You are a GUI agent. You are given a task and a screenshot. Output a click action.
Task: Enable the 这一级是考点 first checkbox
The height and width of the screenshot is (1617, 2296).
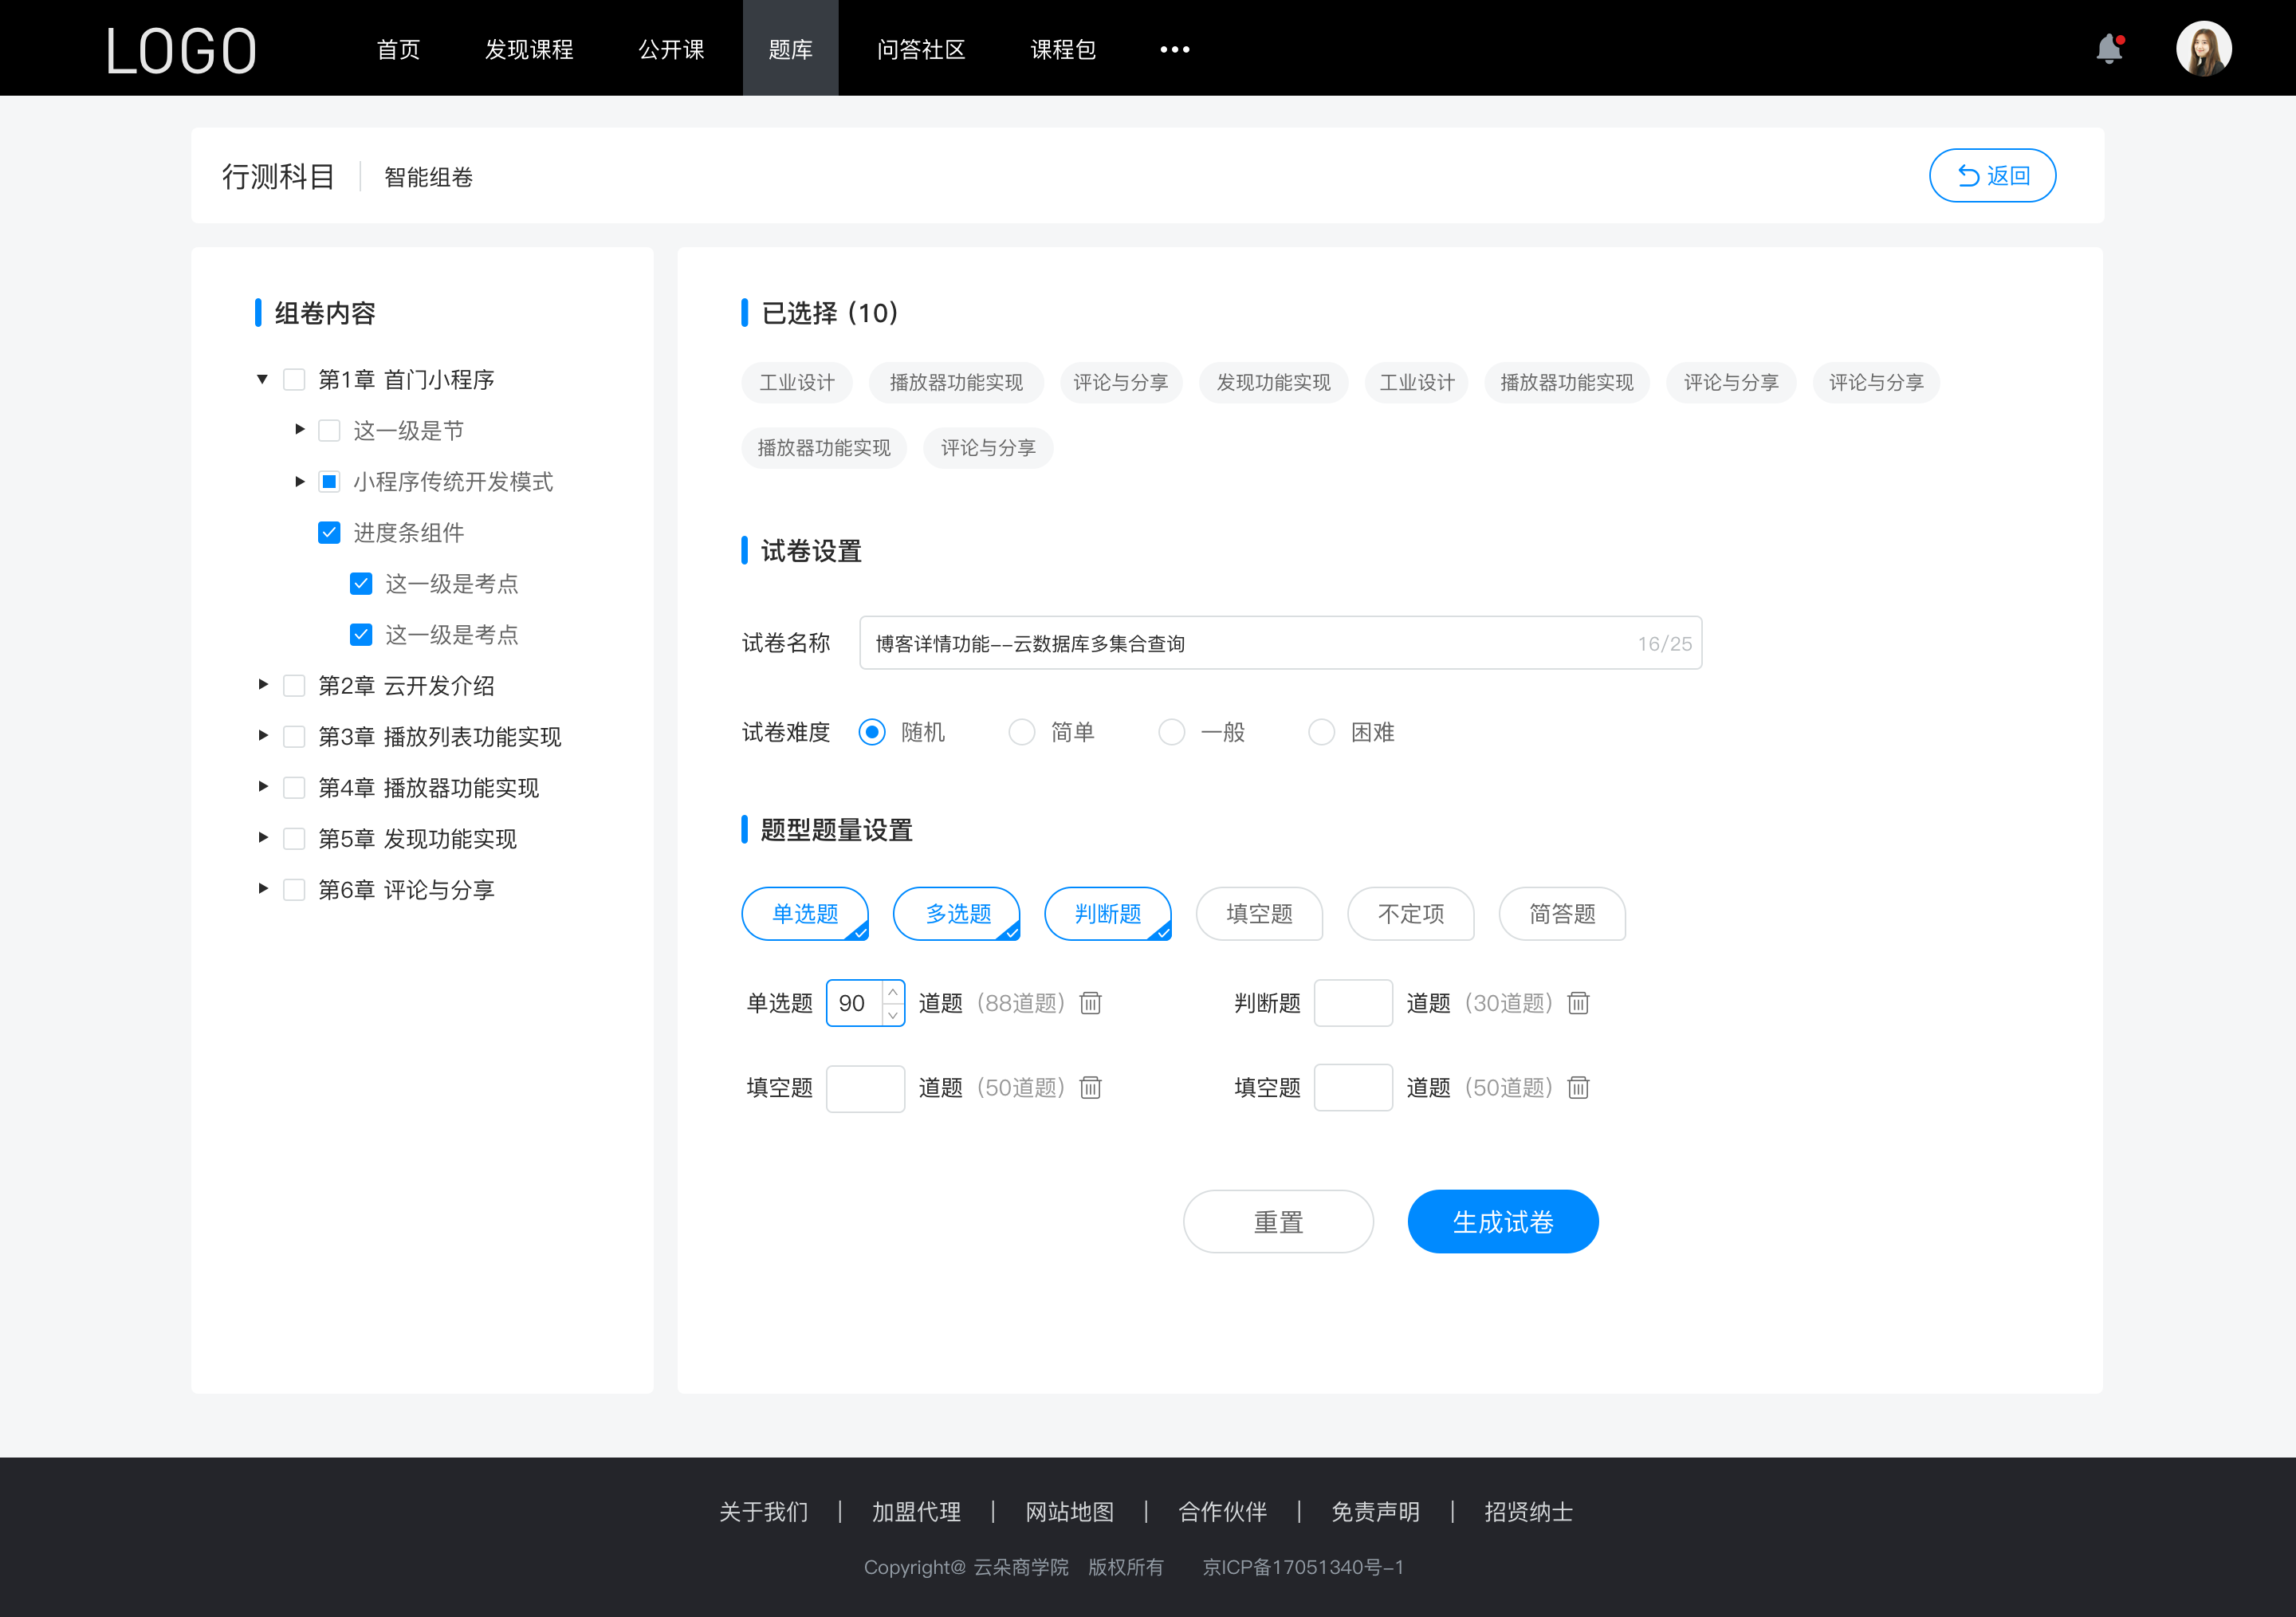pyautogui.click(x=357, y=583)
